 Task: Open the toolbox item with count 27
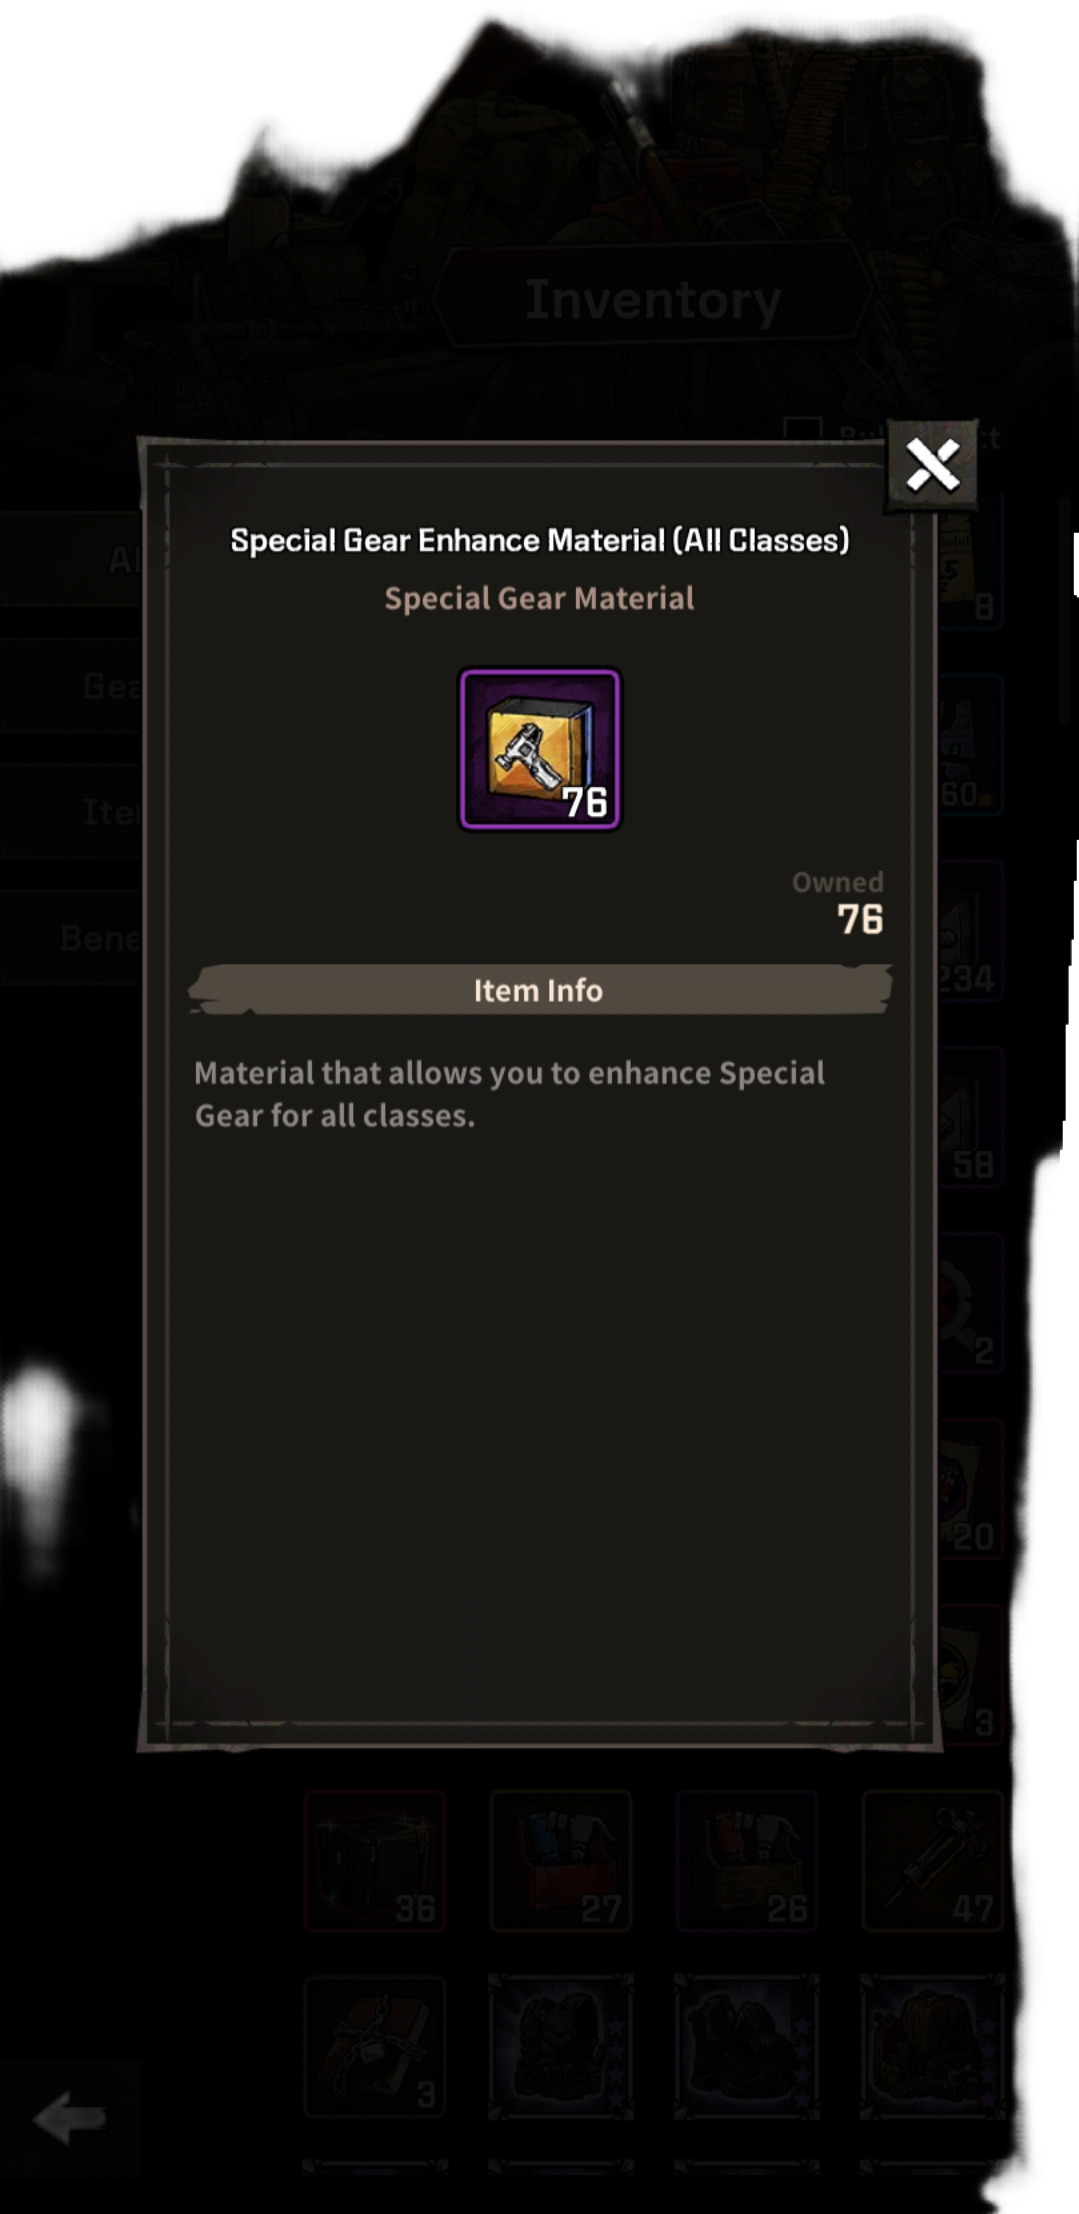click(561, 1861)
